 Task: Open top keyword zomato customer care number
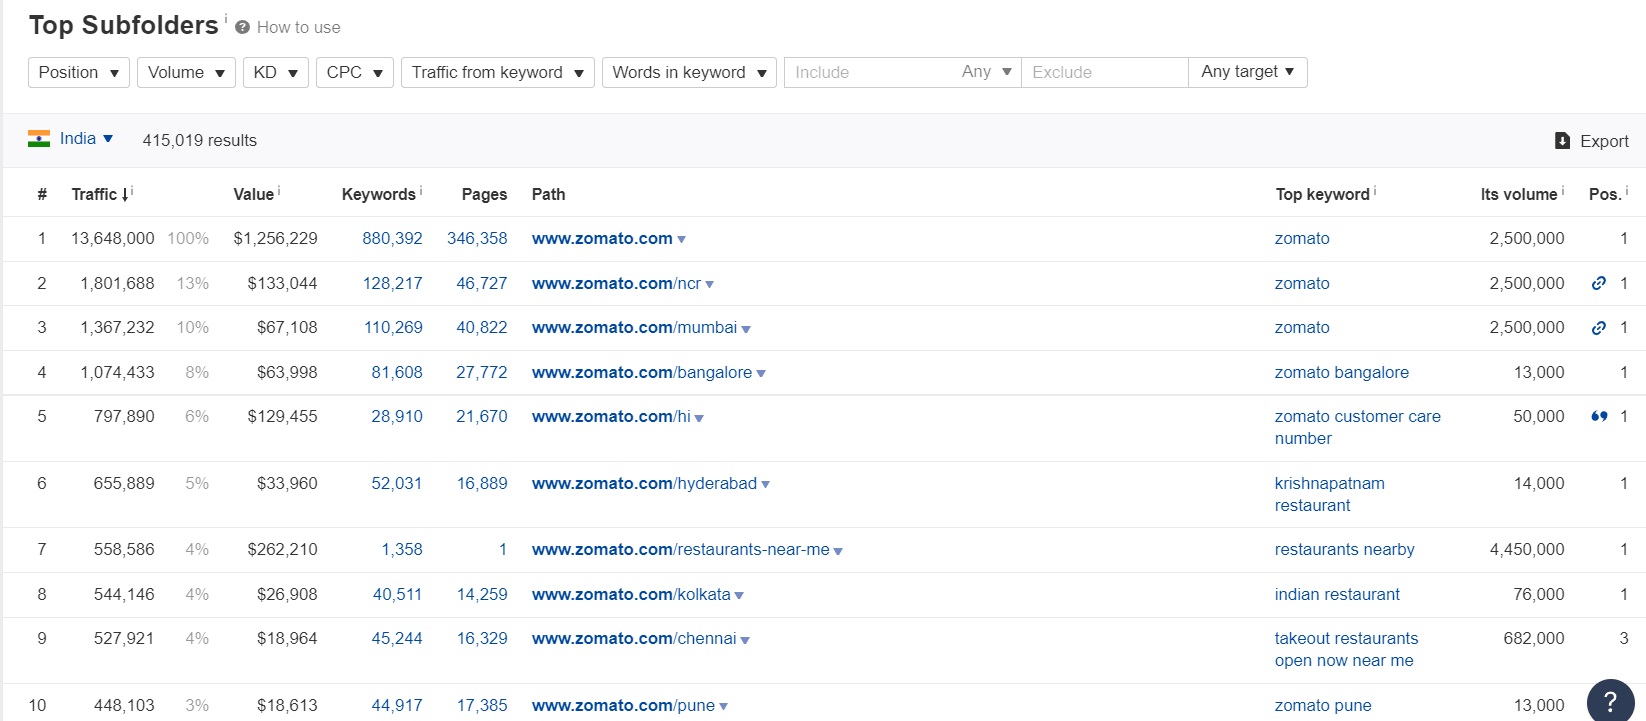1358,427
